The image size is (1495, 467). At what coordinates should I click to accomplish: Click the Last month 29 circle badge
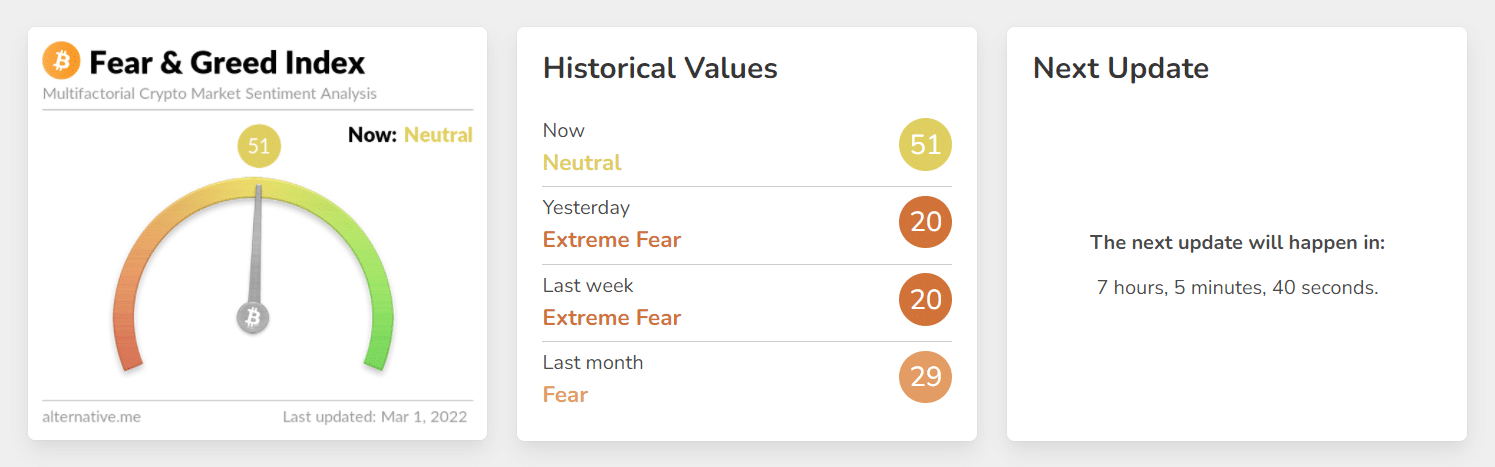[x=926, y=377]
